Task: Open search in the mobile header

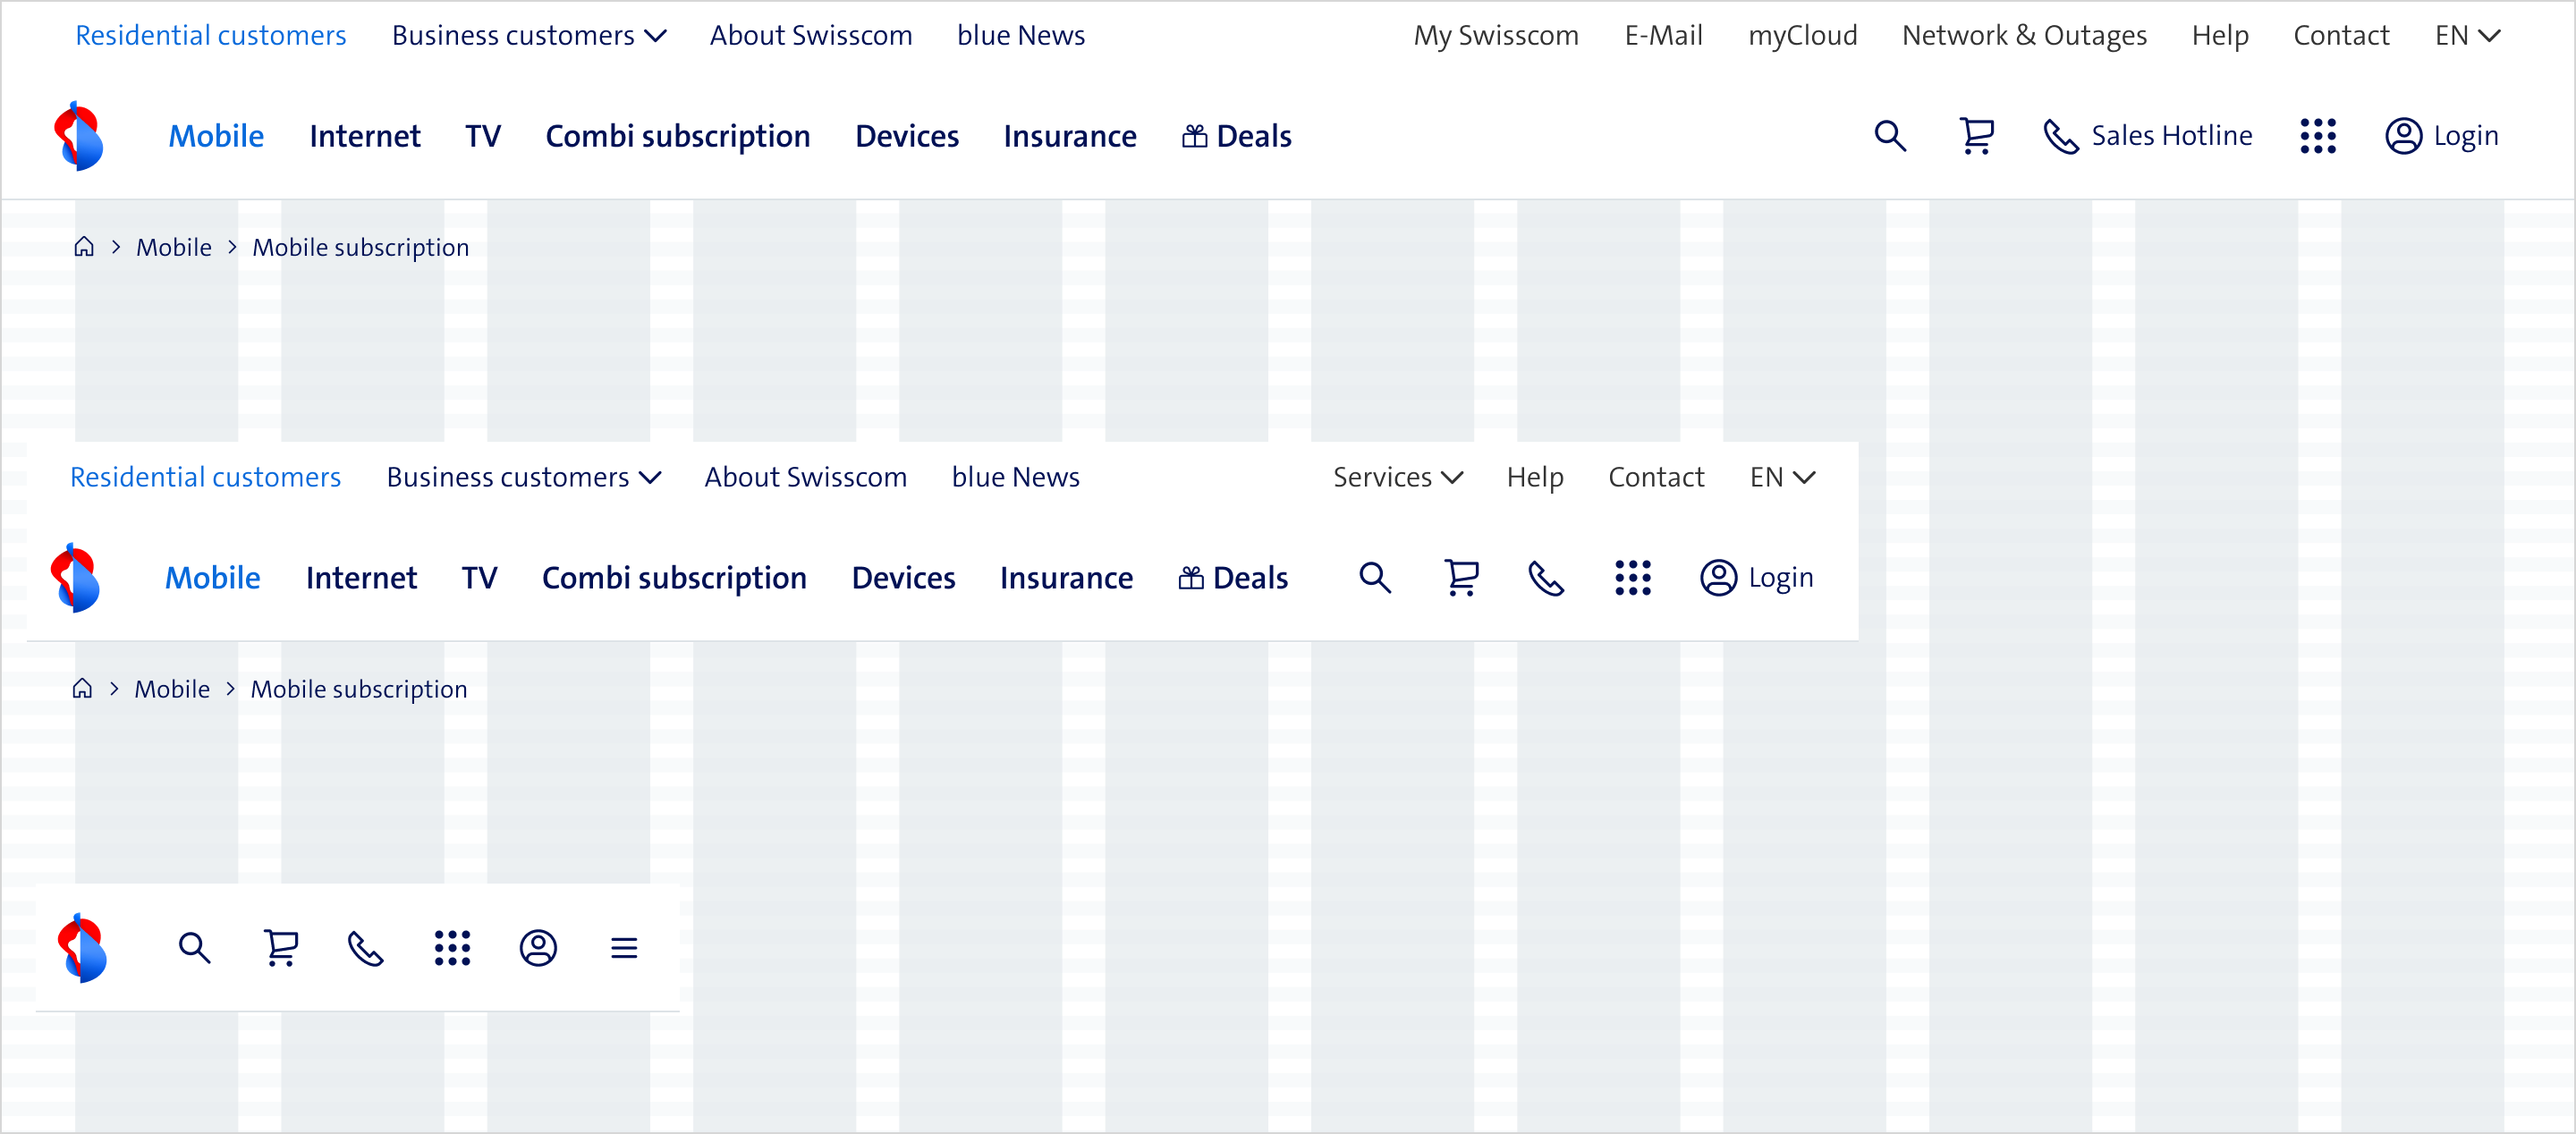Action: pos(194,948)
